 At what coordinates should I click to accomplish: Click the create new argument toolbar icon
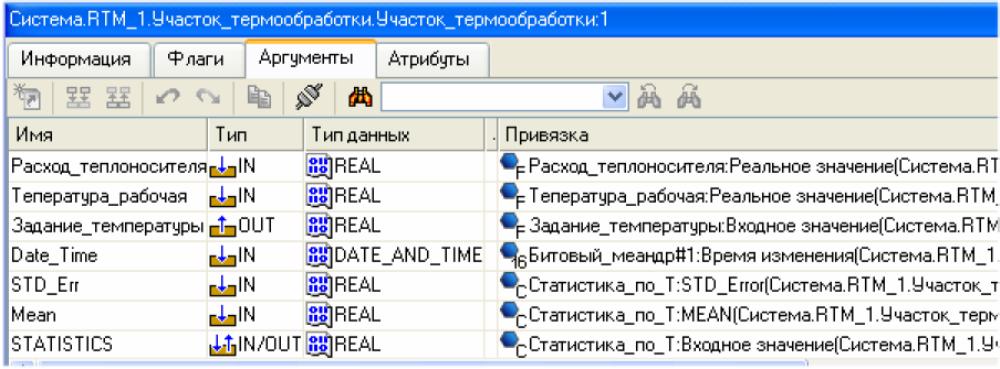(26, 98)
